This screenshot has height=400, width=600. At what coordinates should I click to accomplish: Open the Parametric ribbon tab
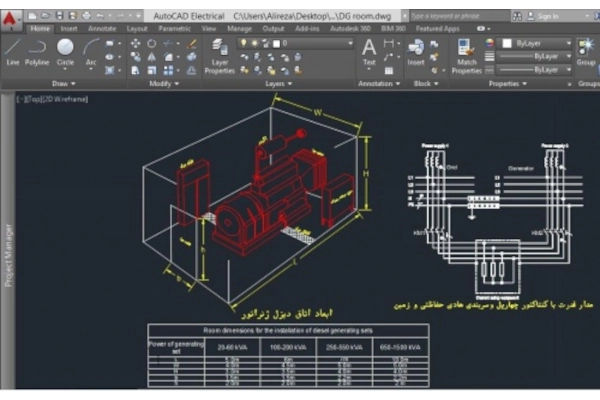point(174,29)
